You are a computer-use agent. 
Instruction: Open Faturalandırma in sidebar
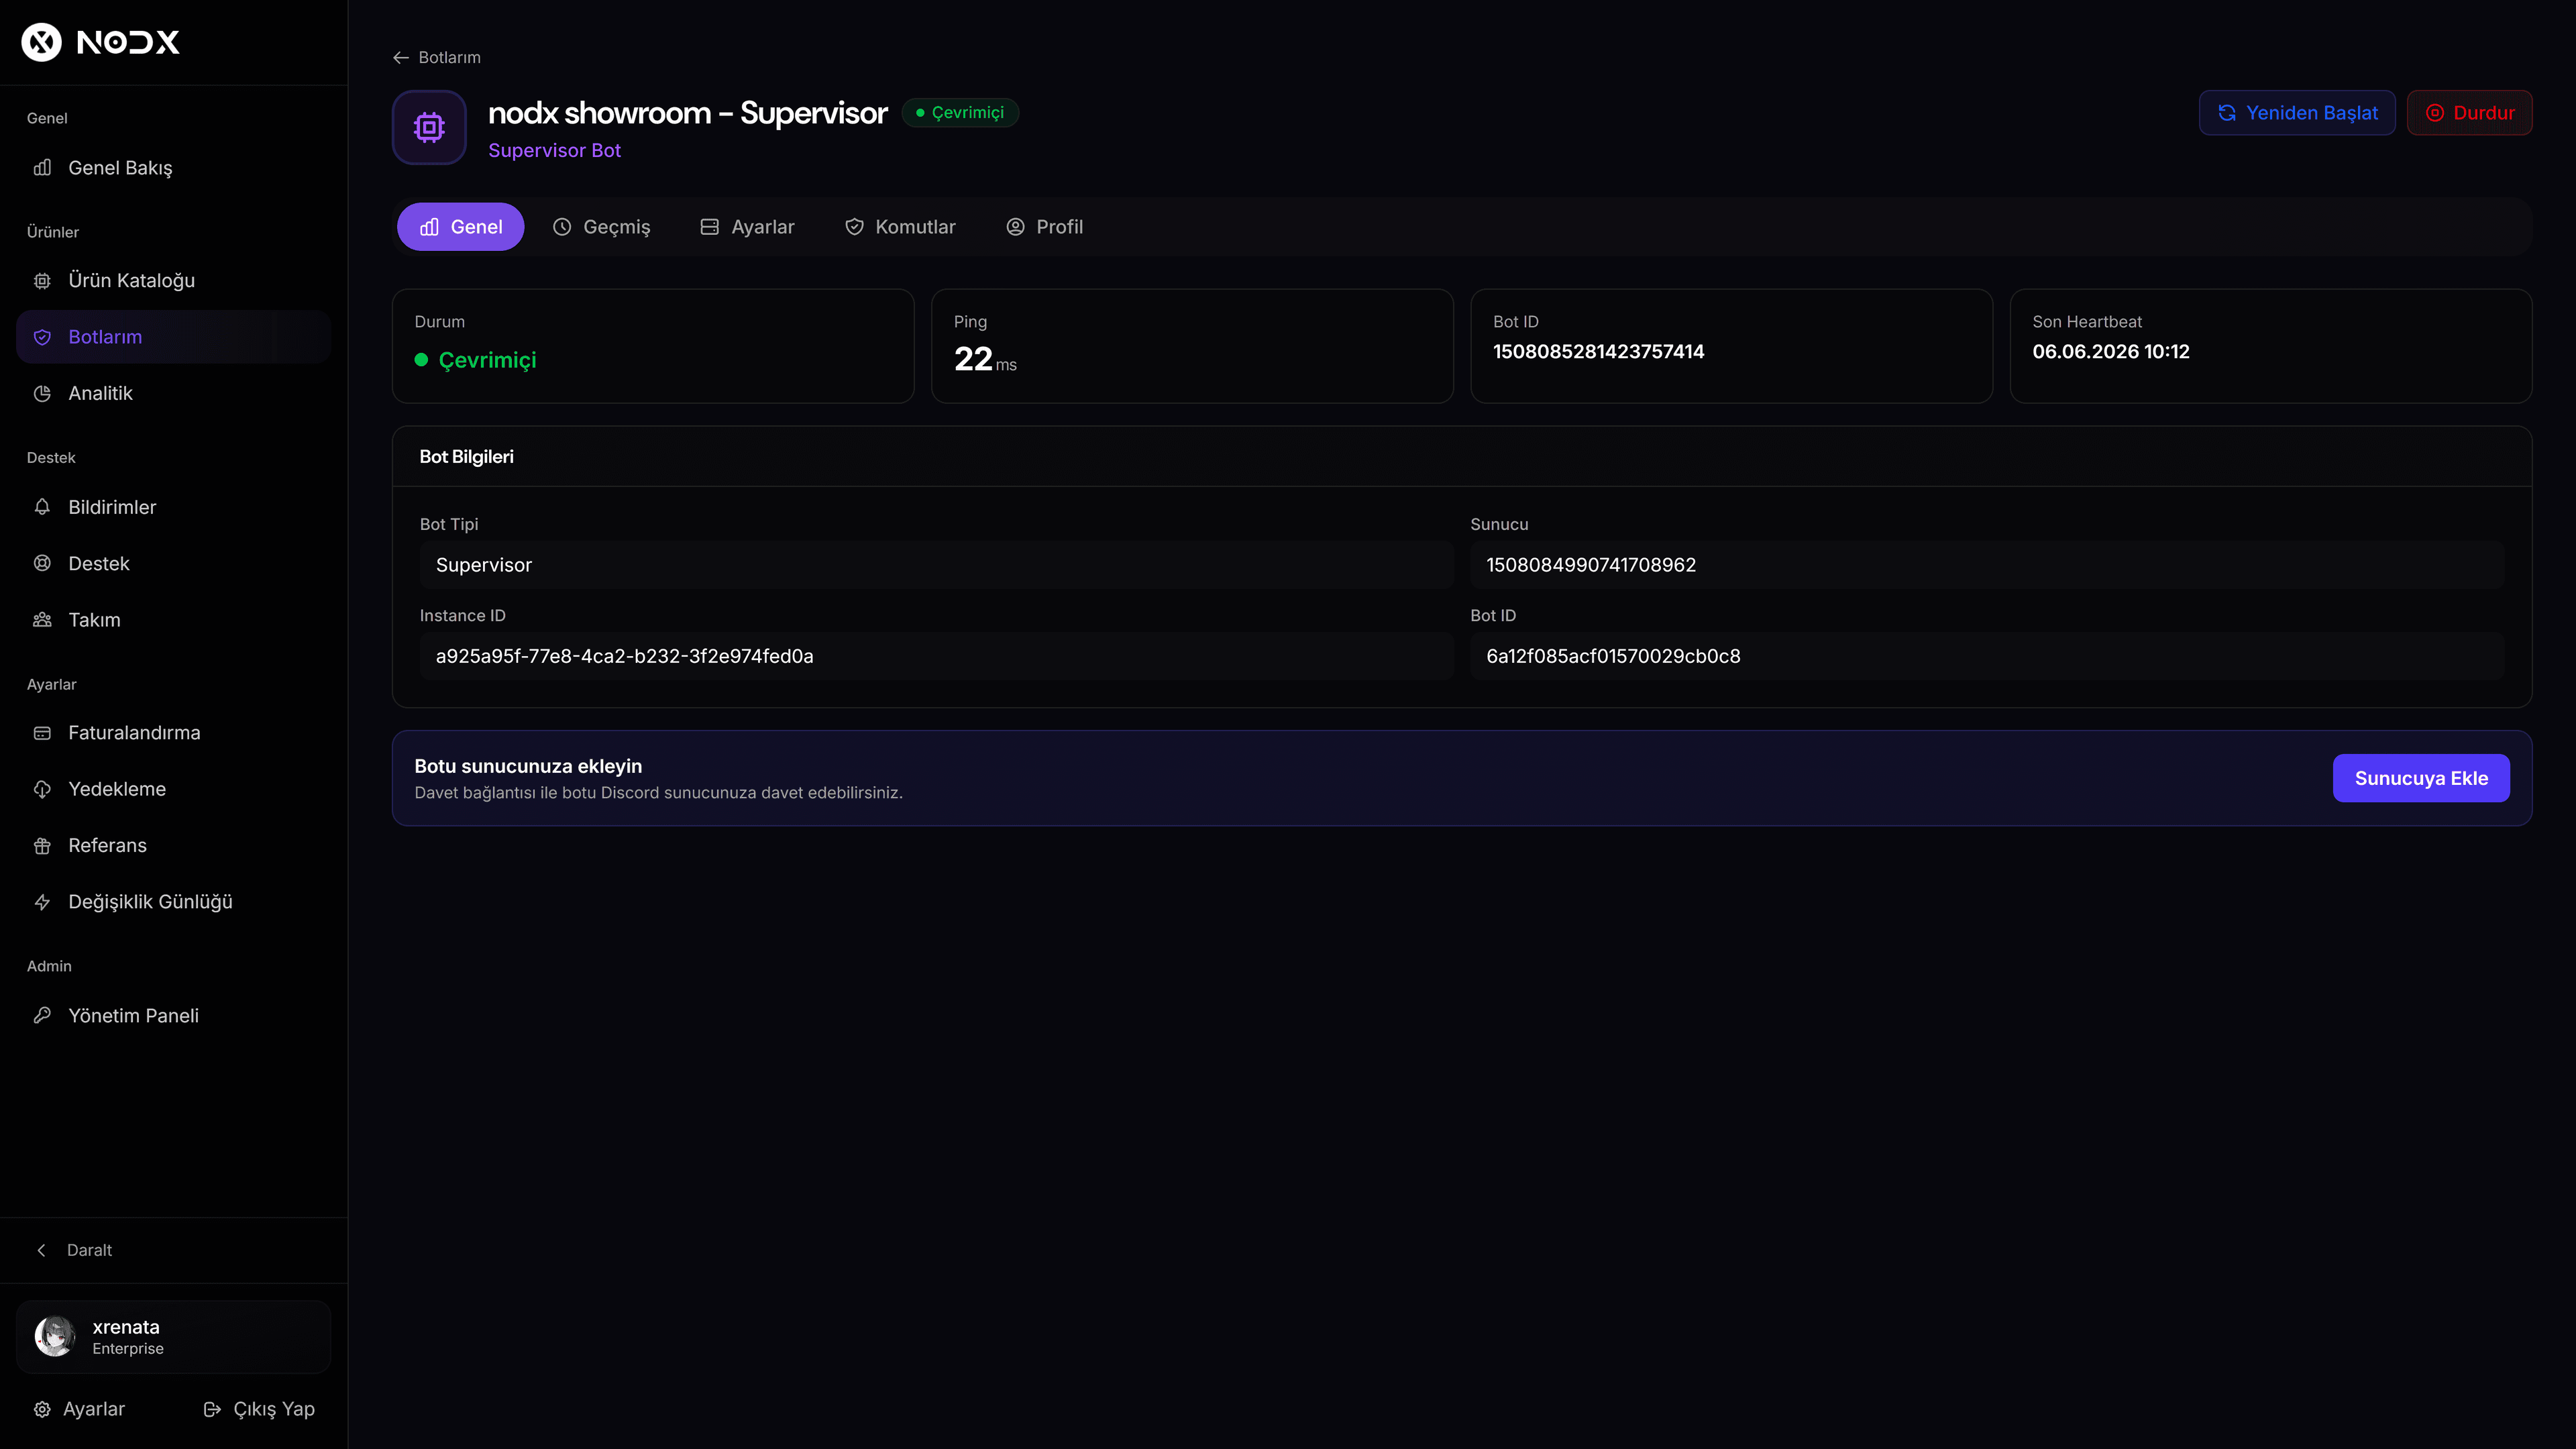[174, 733]
